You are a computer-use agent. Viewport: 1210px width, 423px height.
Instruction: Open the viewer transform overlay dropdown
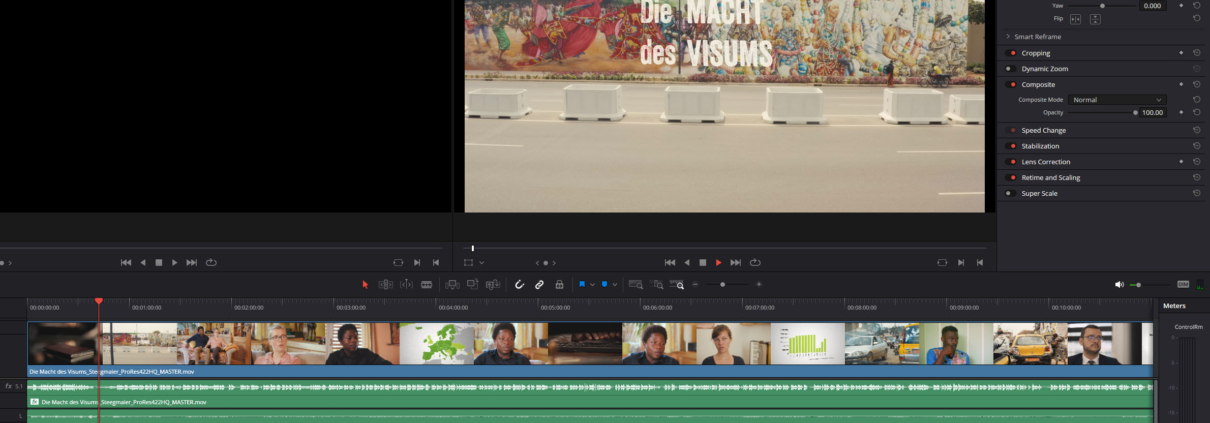click(481, 262)
